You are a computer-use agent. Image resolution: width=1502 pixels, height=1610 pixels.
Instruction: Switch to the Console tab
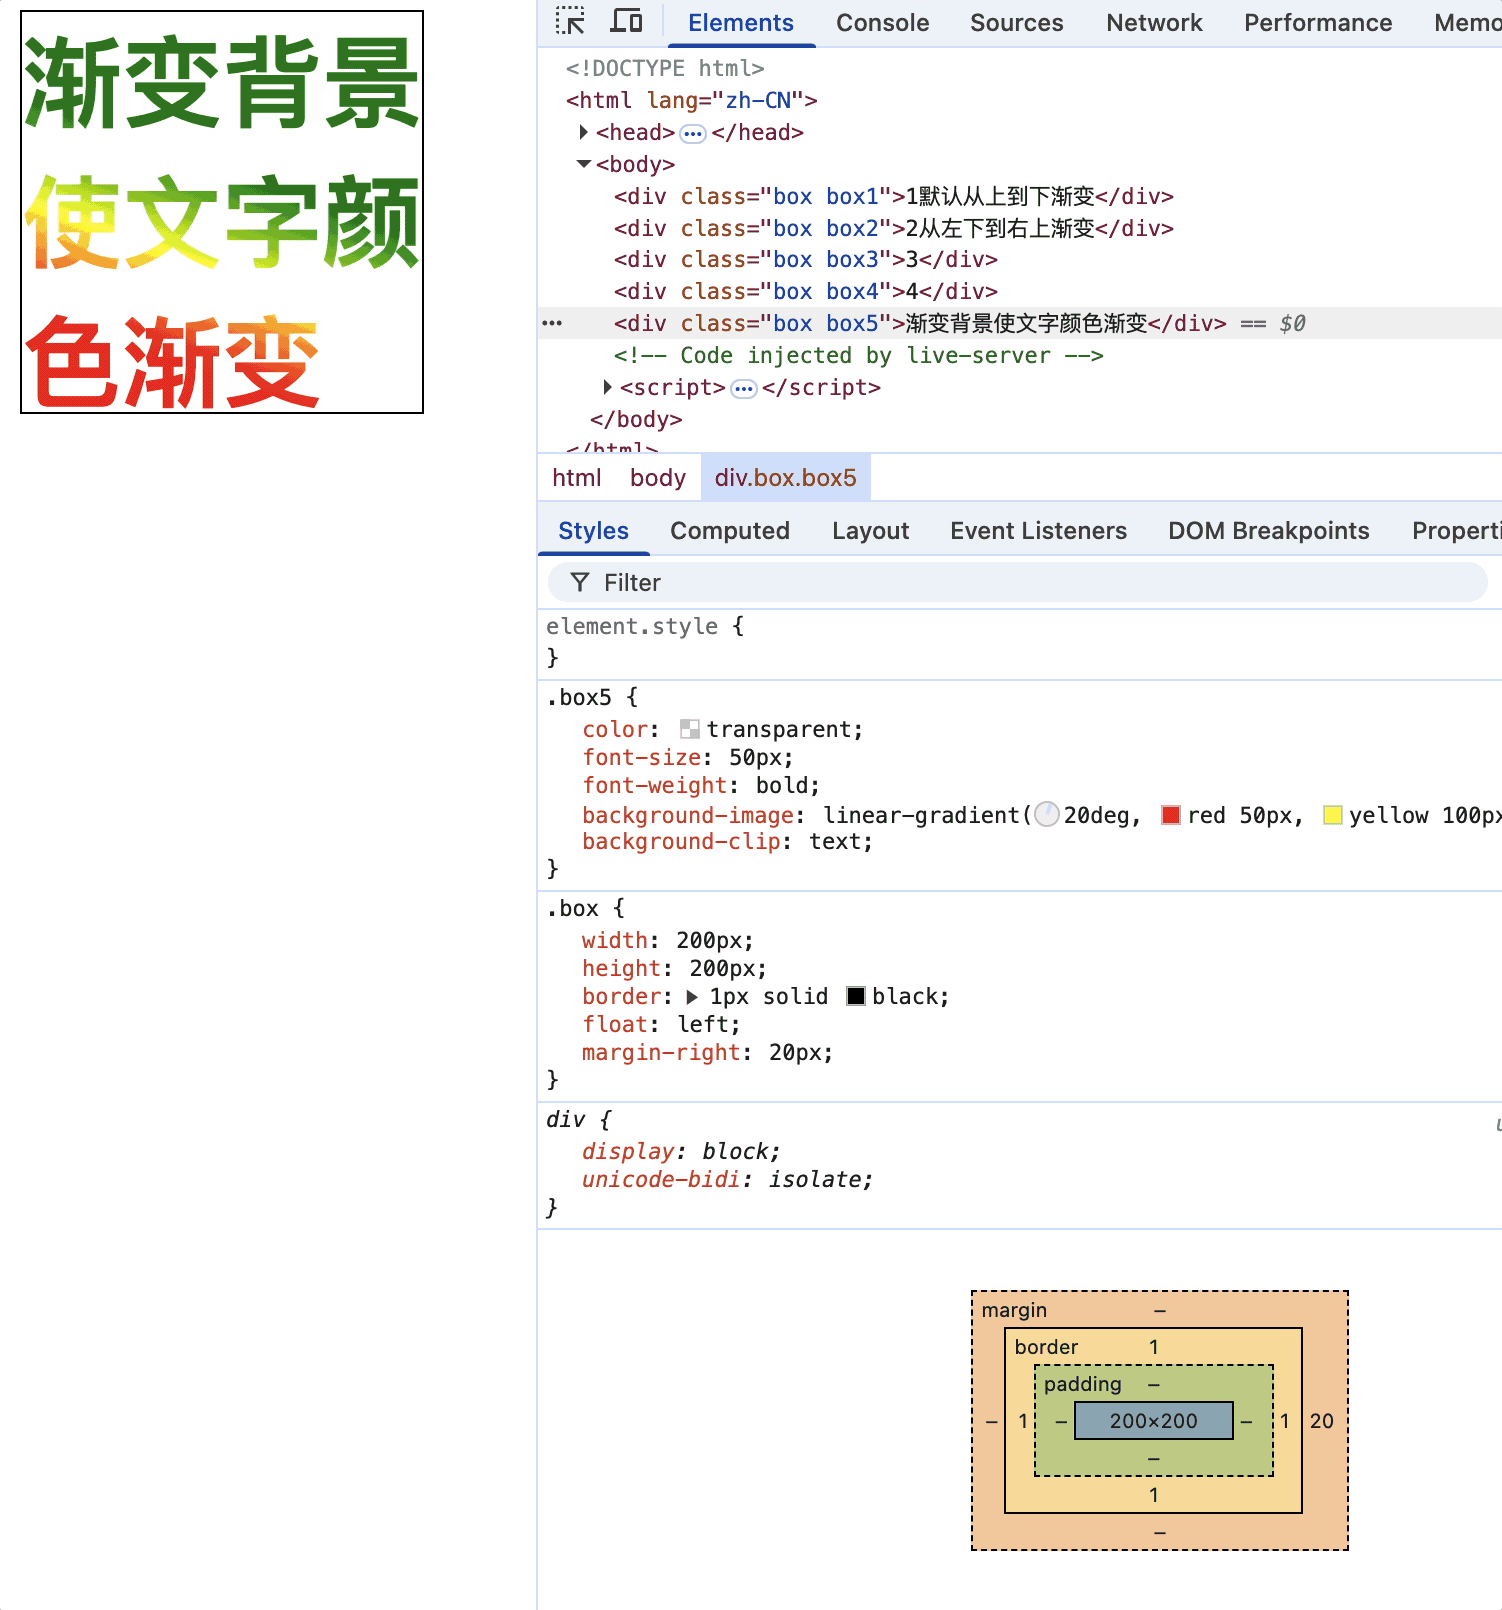pyautogui.click(x=882, y=23)
